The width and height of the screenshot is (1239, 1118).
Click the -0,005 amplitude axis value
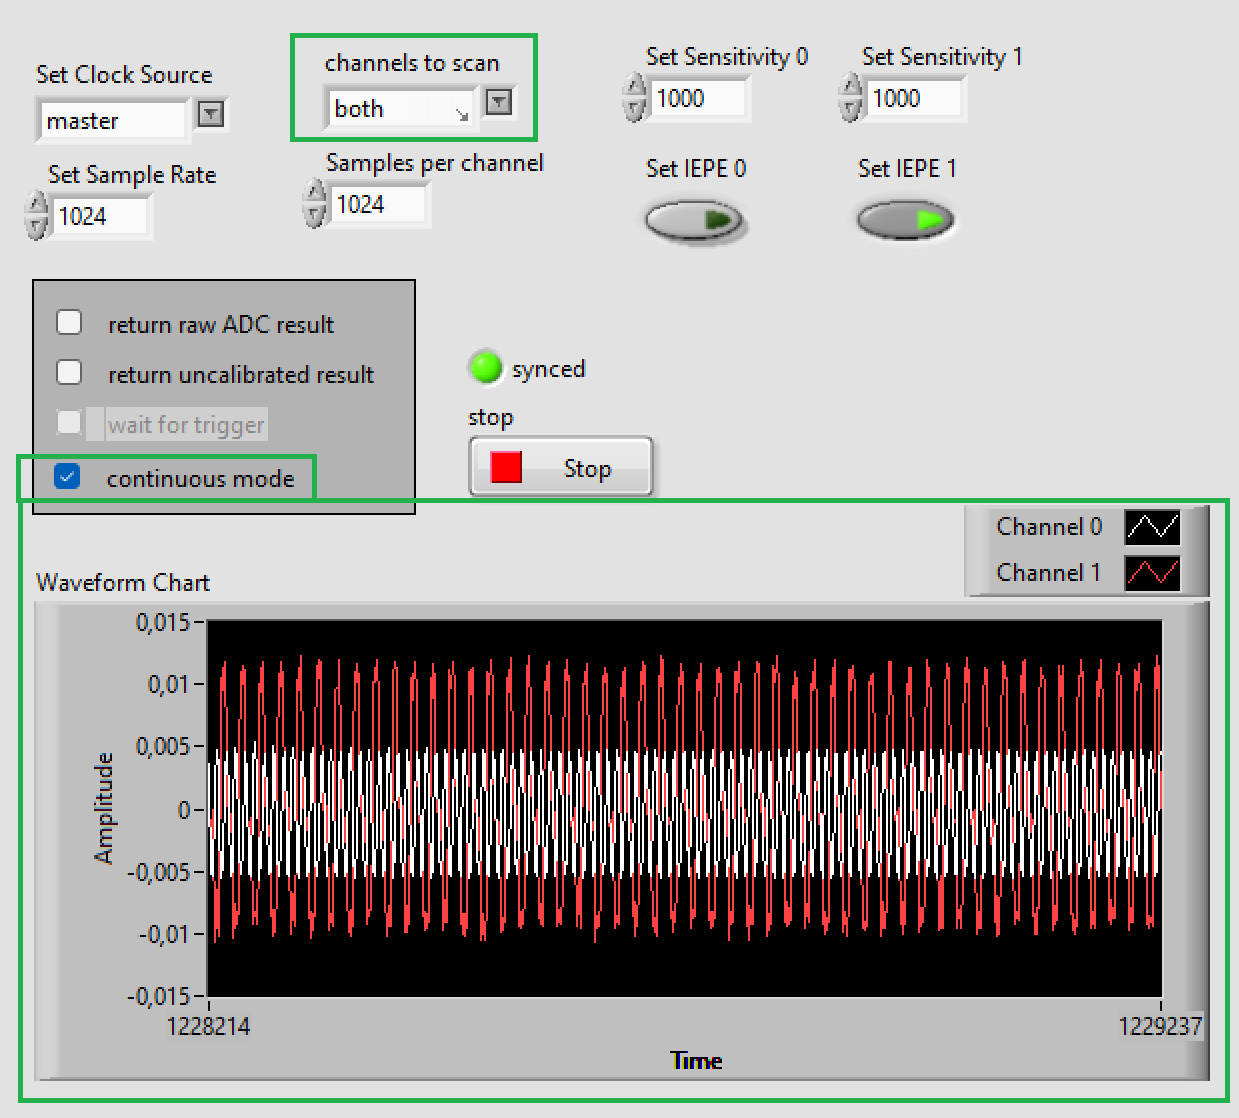point(158,872)
